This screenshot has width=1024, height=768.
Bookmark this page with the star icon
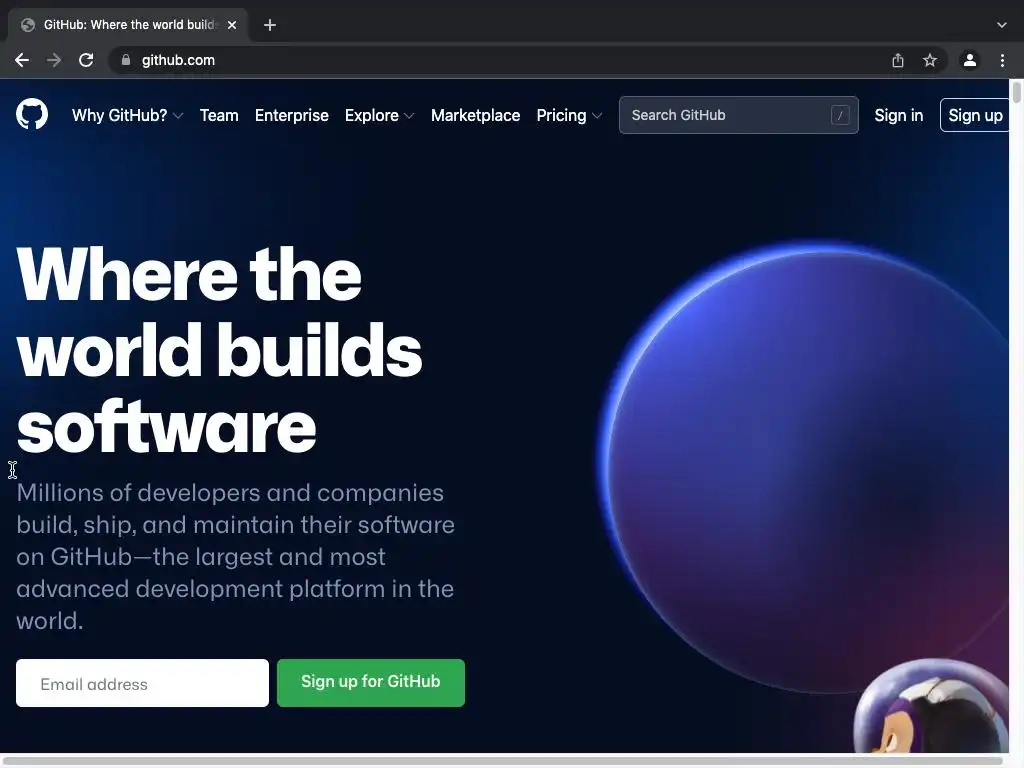coord(930,60)
